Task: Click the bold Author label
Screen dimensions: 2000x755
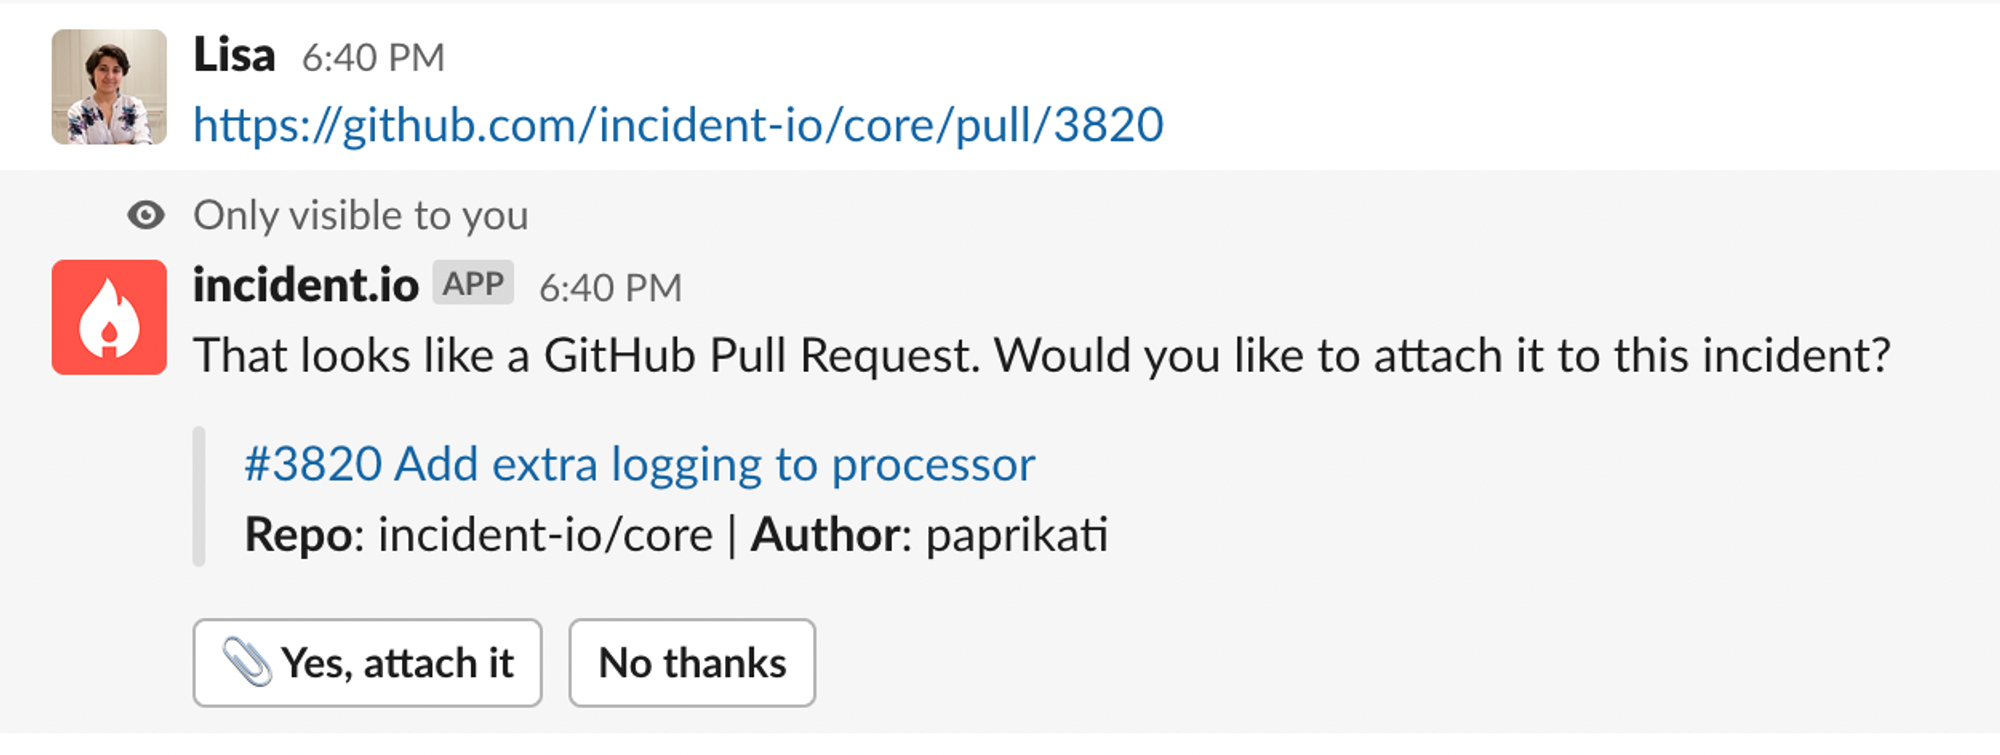Action: pyautogui.click(x=825, y=535)
